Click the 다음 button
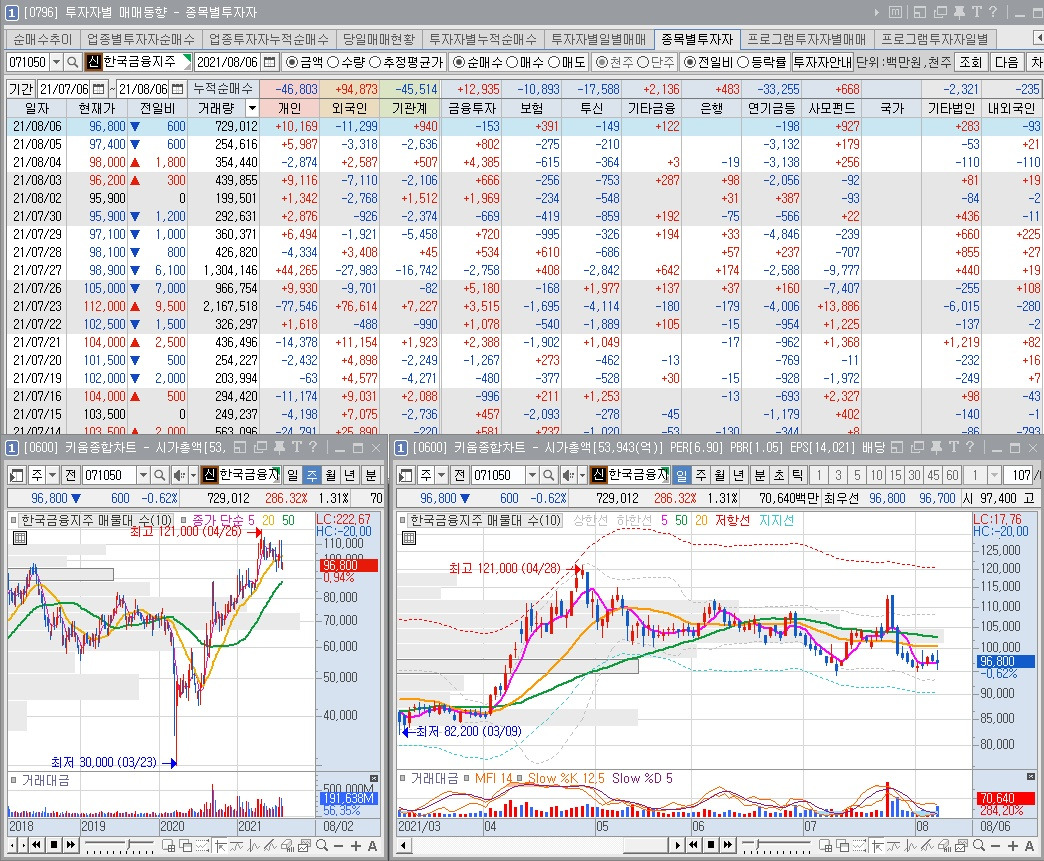The height and width of the screenshot is (861, 1044). pos(1006,62)
